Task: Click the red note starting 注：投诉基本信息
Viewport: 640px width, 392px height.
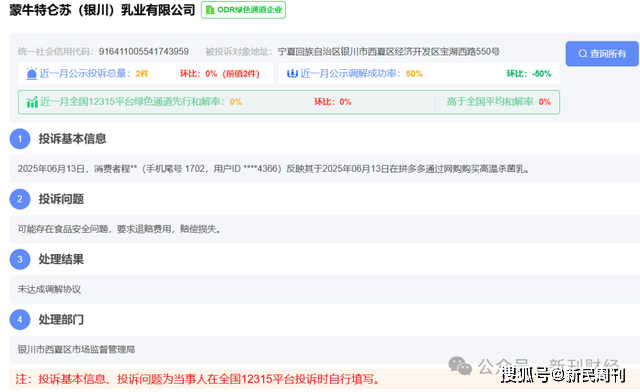Action: pos(198,379)
